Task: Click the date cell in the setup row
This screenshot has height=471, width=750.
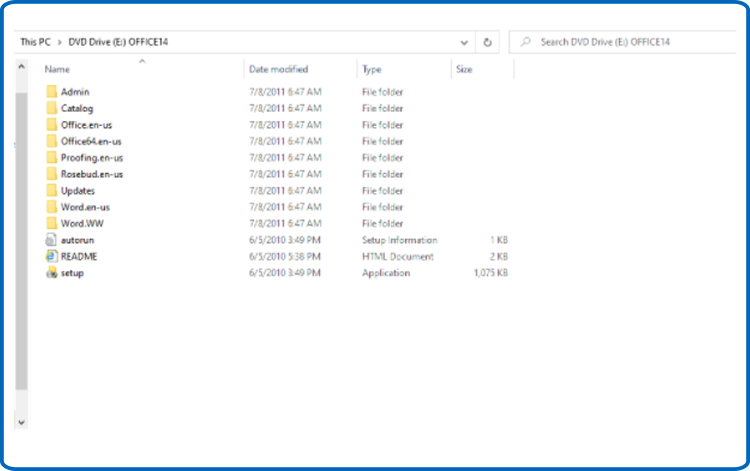Action: 285,273
